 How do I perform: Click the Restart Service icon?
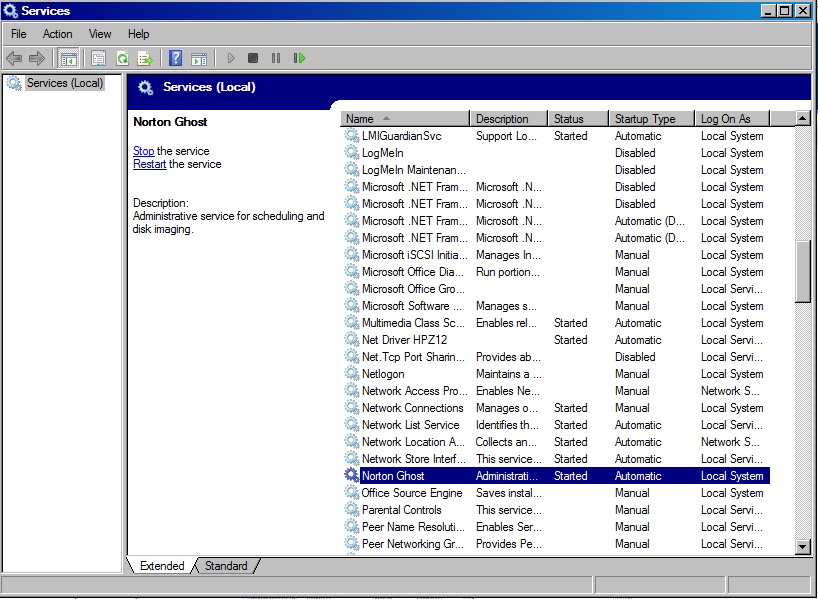(299, 58)
